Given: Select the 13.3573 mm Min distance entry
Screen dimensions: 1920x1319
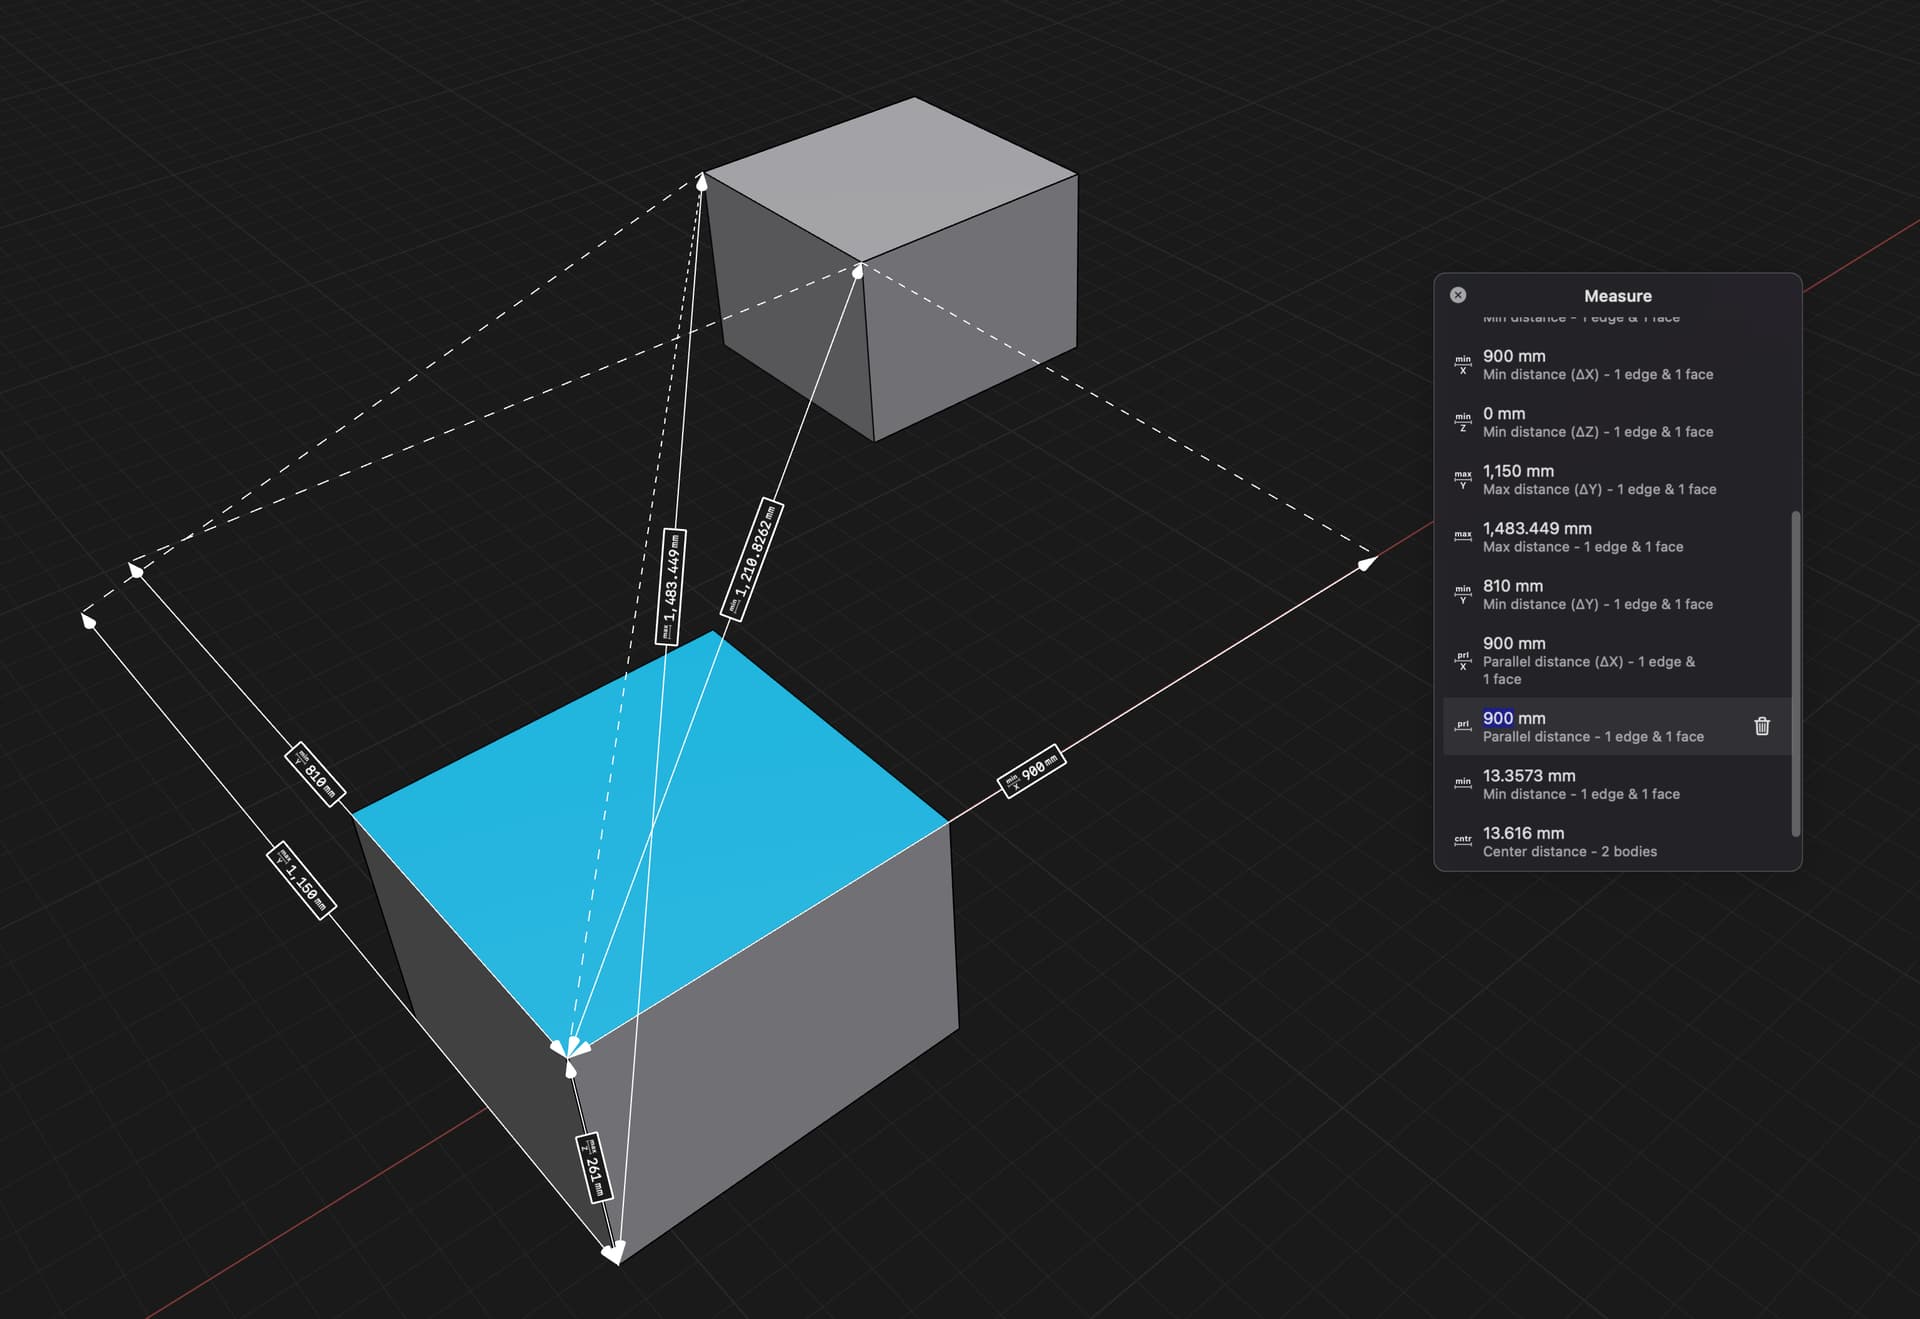Looking at the screenshot, I should tap(1617, 784).
